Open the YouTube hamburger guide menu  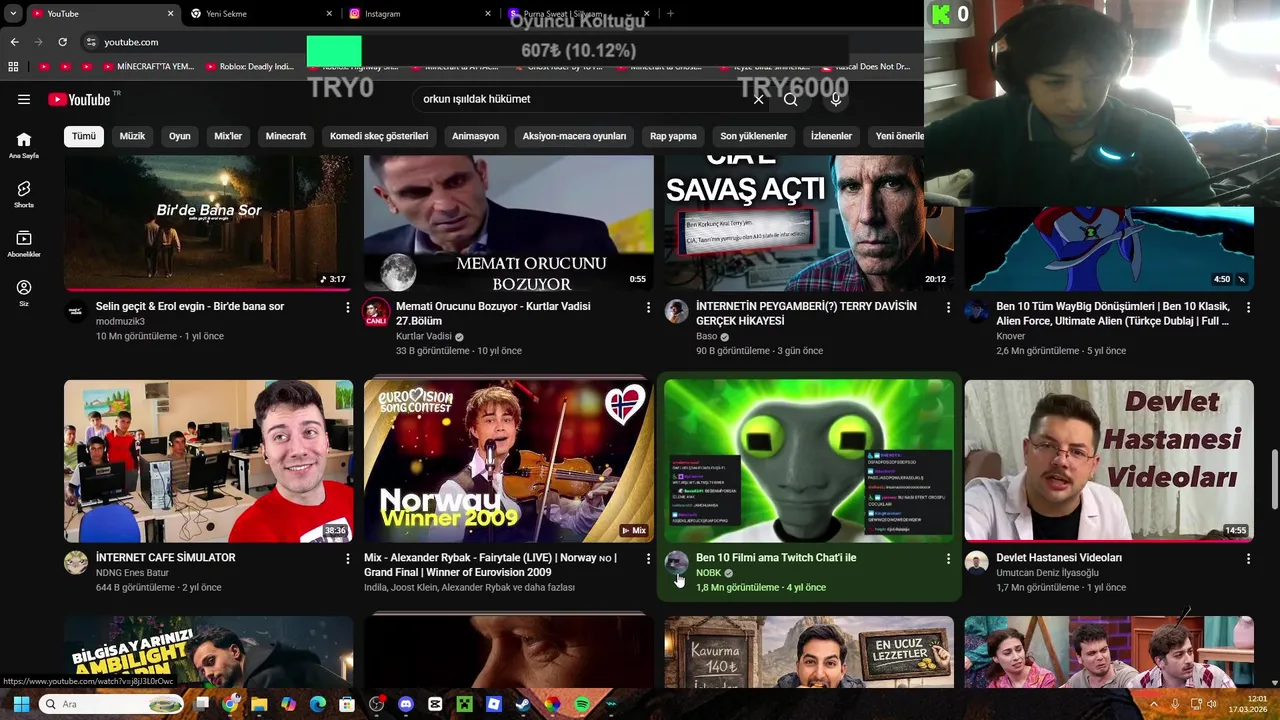tap(24, 99)
